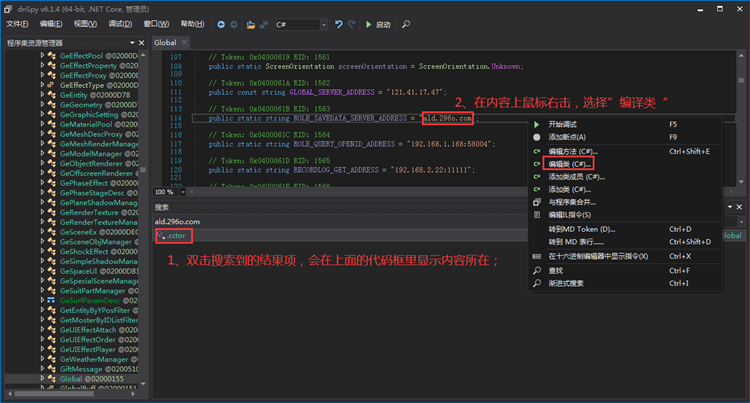Click the navigate back arrow icon
The image size is (750, 403).
(x=220, y=24)
